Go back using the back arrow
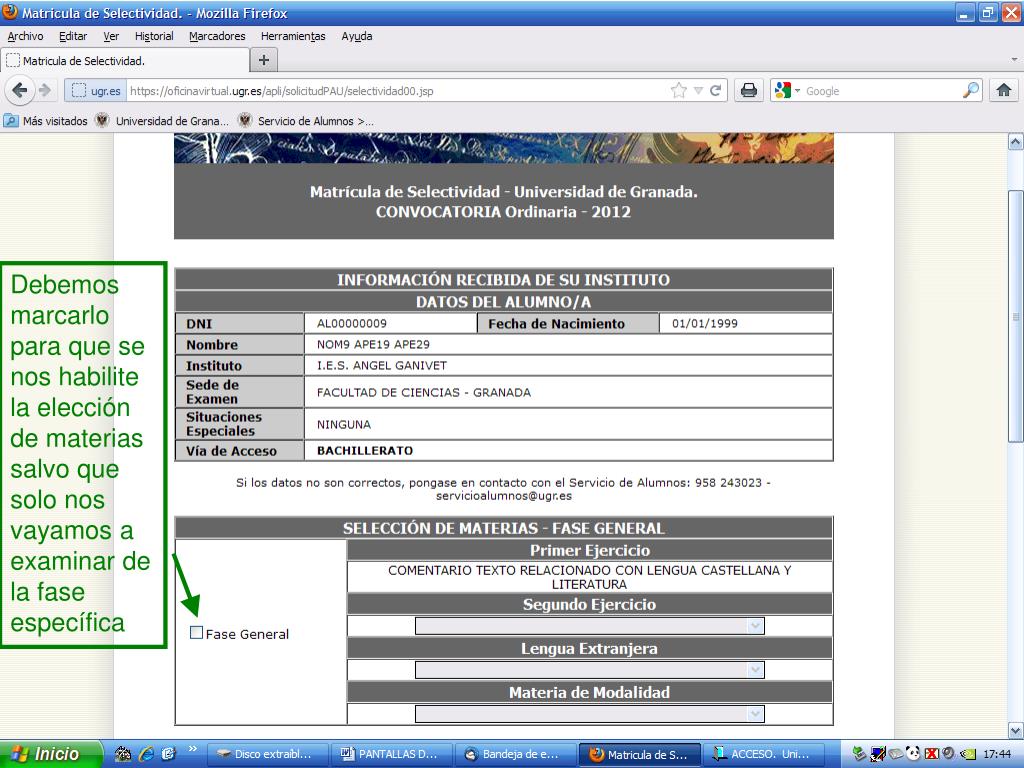Image resolution: width=1024 pixels, height=768 pixels. coord(20,90)
